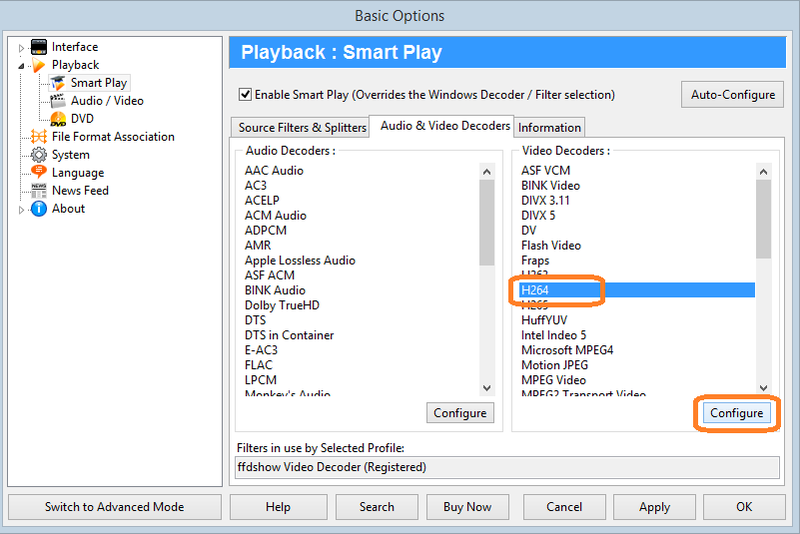Screen dimensions: 800x534
Task: Click the Language speech bubble icon
Action: pyautogui.click(x=39, y=173)
